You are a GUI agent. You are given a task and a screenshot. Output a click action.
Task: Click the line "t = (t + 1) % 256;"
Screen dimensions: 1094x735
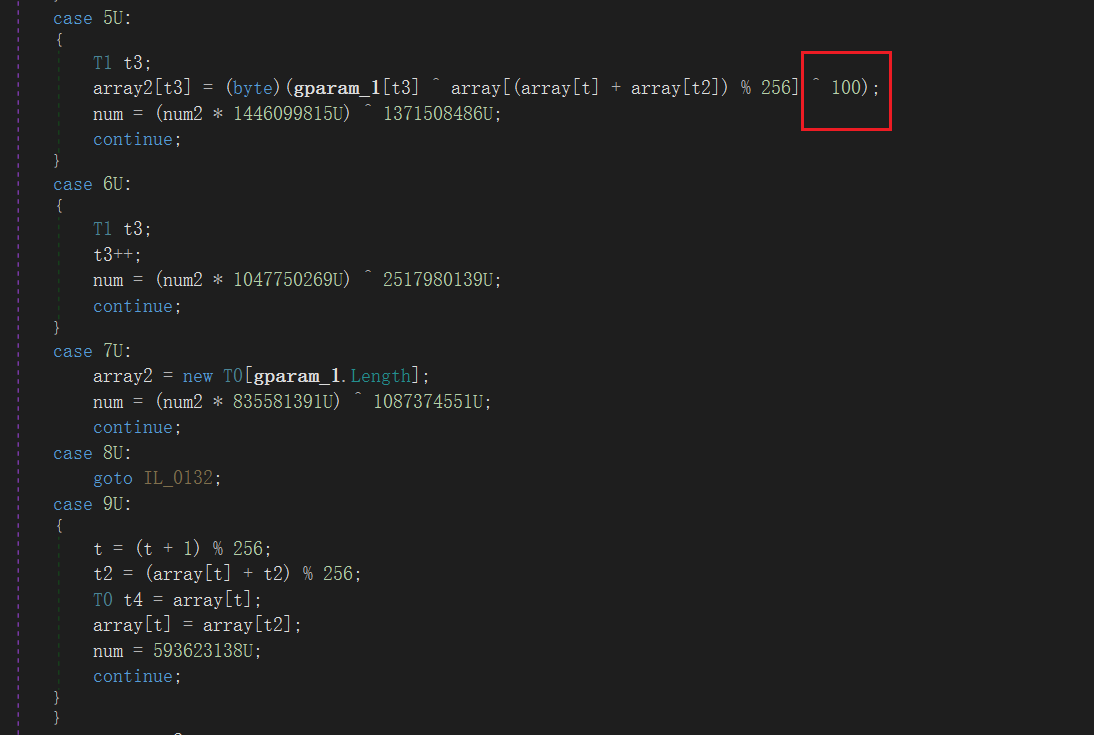pos(182,549)
